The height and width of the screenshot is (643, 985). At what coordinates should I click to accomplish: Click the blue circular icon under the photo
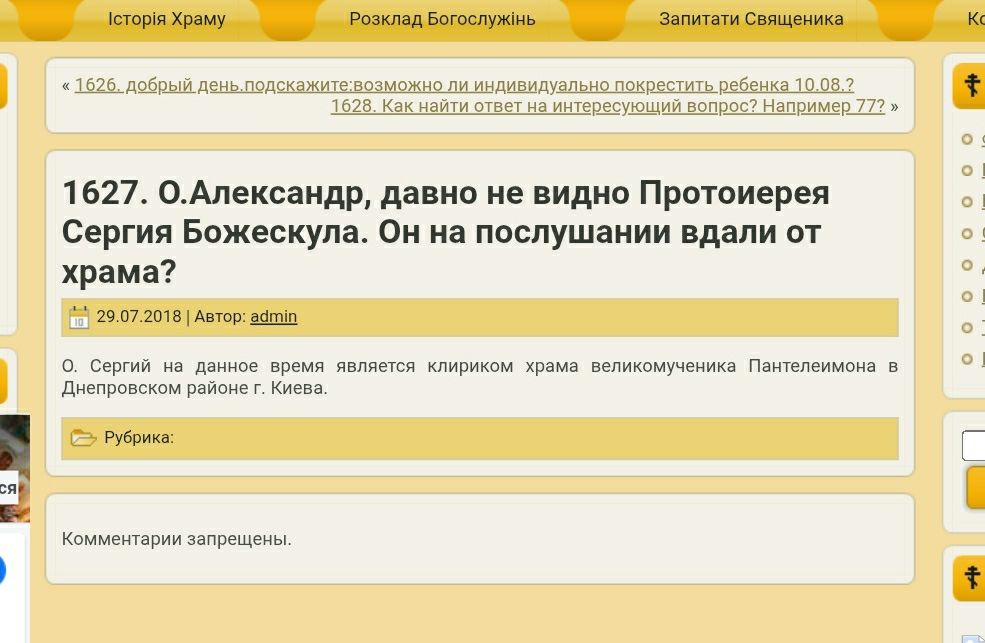(x=2, y=571)
